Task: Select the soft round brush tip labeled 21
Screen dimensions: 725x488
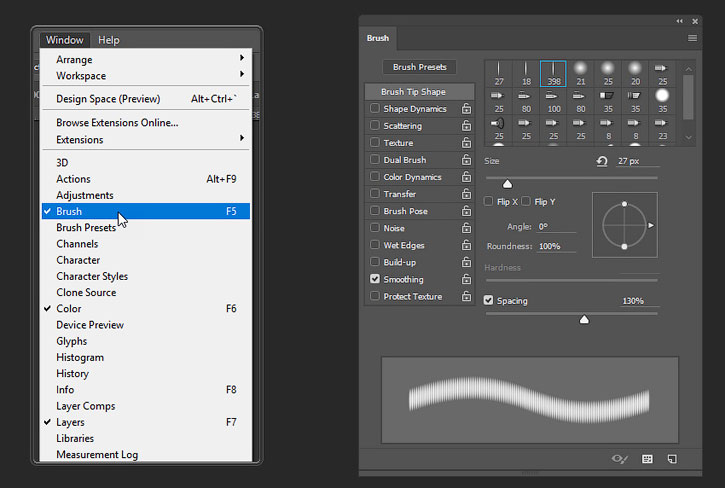Action: (x=580, y=74)
